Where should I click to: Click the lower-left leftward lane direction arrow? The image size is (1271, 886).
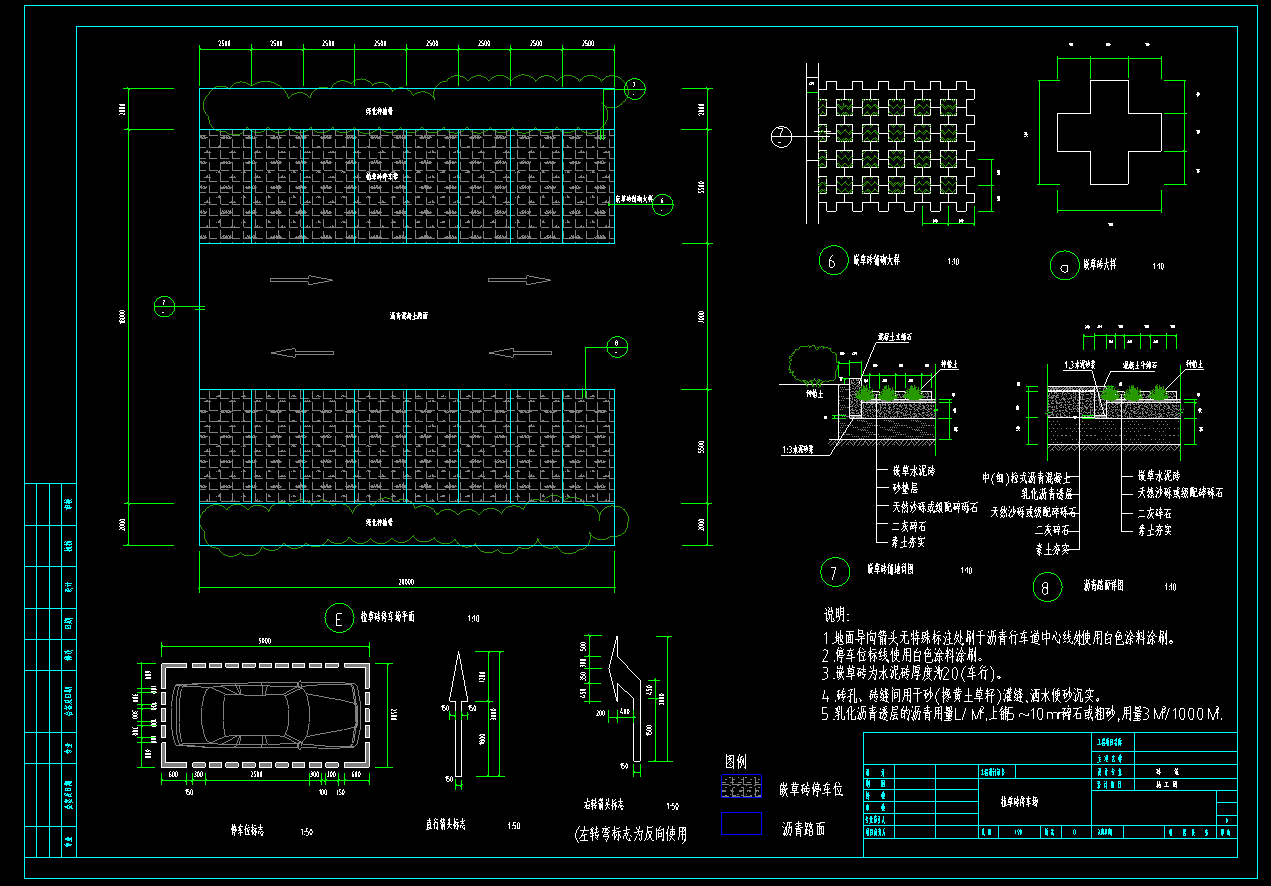pos(301,352)
